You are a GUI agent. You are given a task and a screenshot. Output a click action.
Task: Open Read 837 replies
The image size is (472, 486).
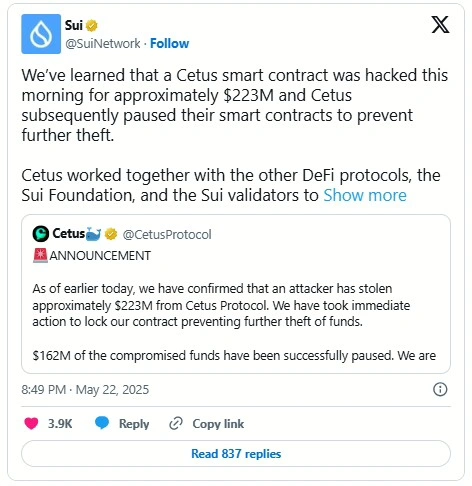coord(236,454)
